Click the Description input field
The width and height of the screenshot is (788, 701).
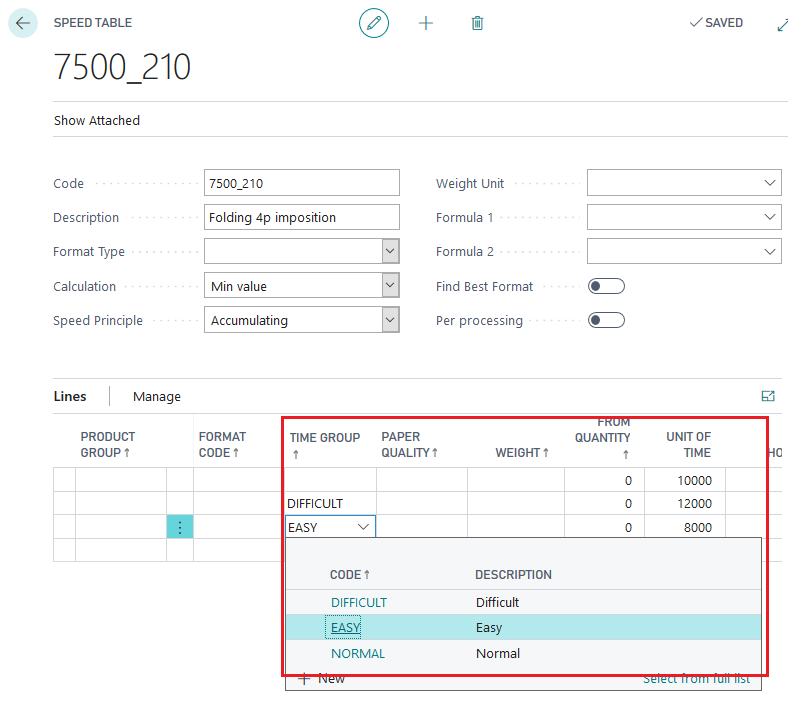point(301,218)
